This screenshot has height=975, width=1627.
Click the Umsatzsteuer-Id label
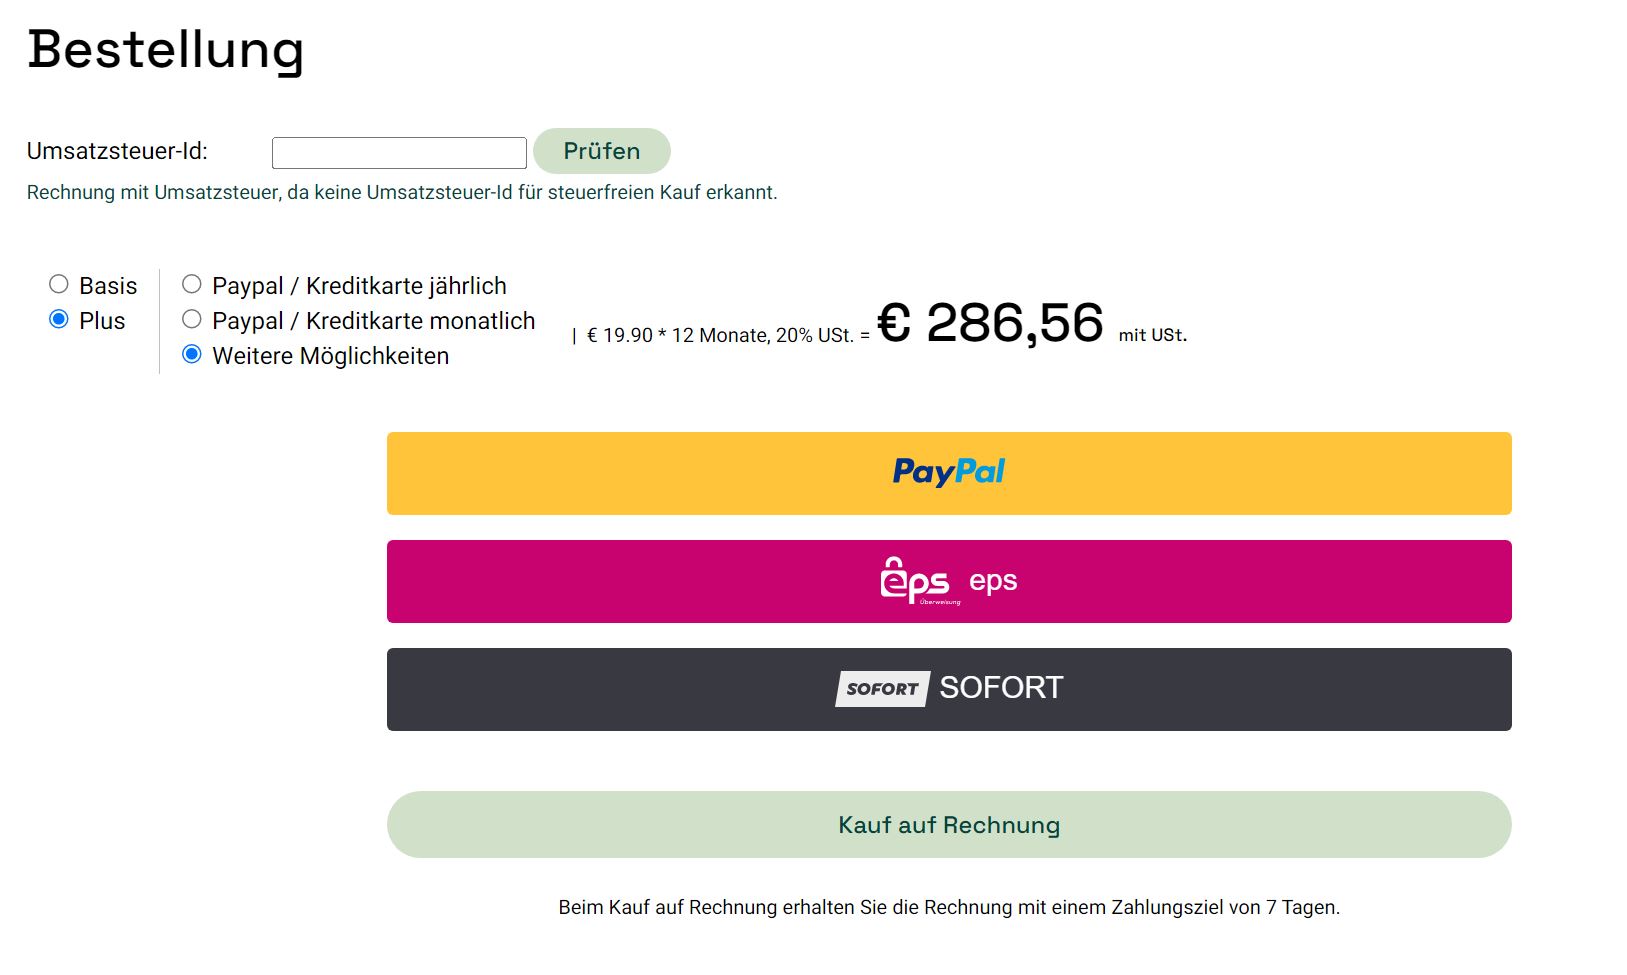click(x=117, y=151)
